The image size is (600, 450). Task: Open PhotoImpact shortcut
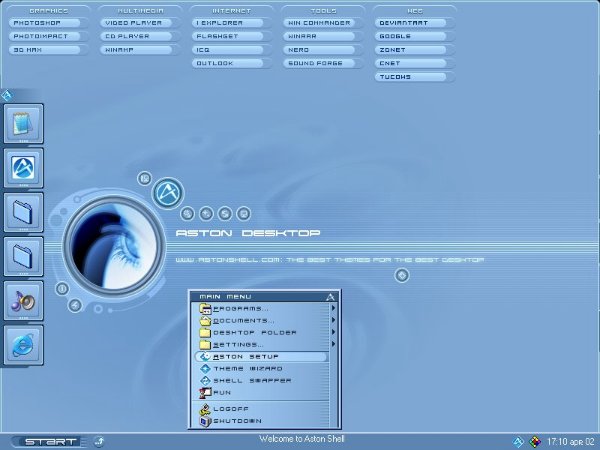(45, 36)
